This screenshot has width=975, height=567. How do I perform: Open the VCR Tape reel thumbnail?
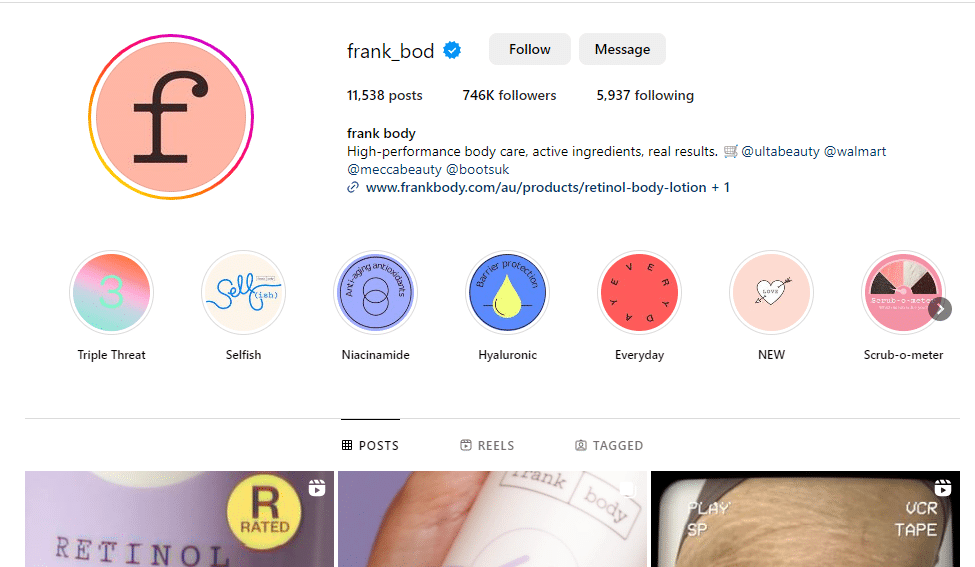[x=805, y=519]
